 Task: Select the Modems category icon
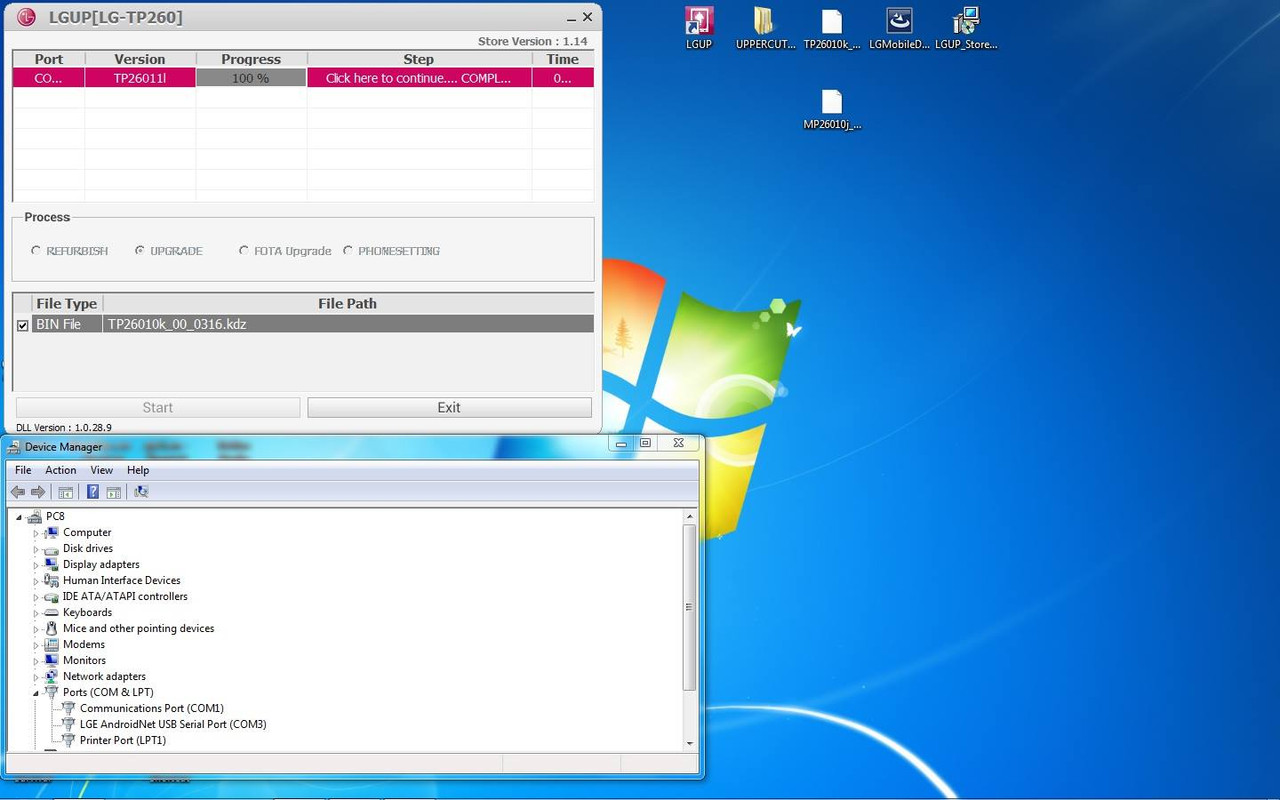52,644
